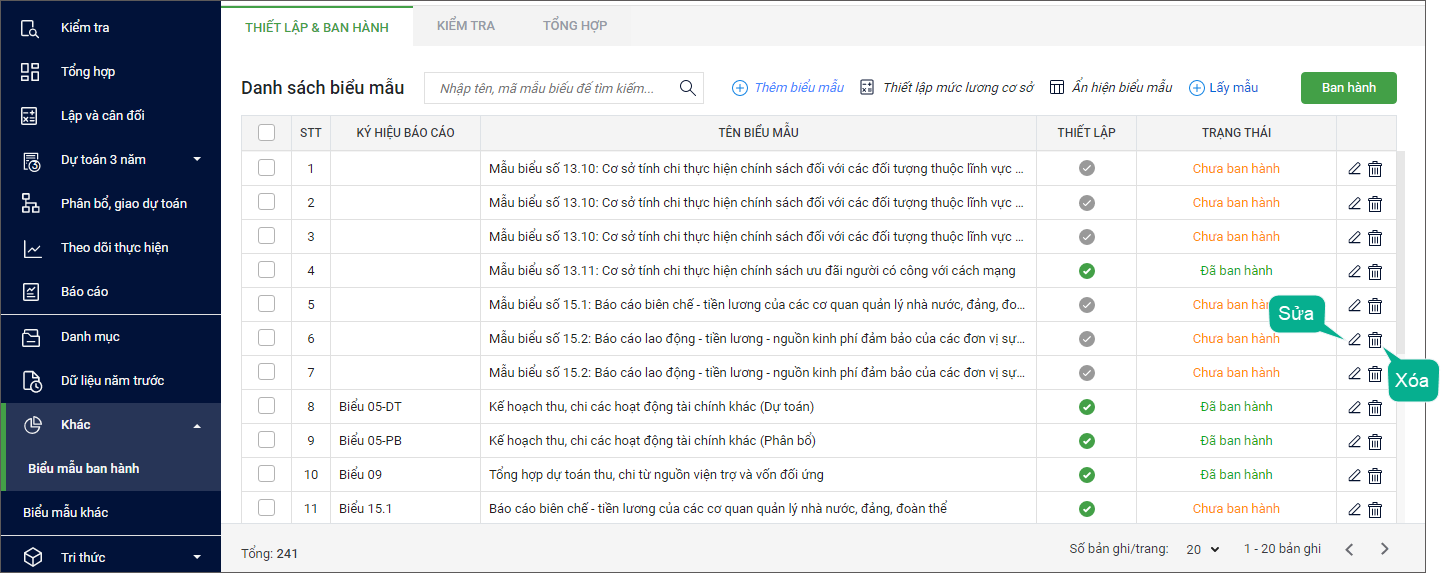
Task: Go to next page arrow
Action: (x=1385, y=549)
